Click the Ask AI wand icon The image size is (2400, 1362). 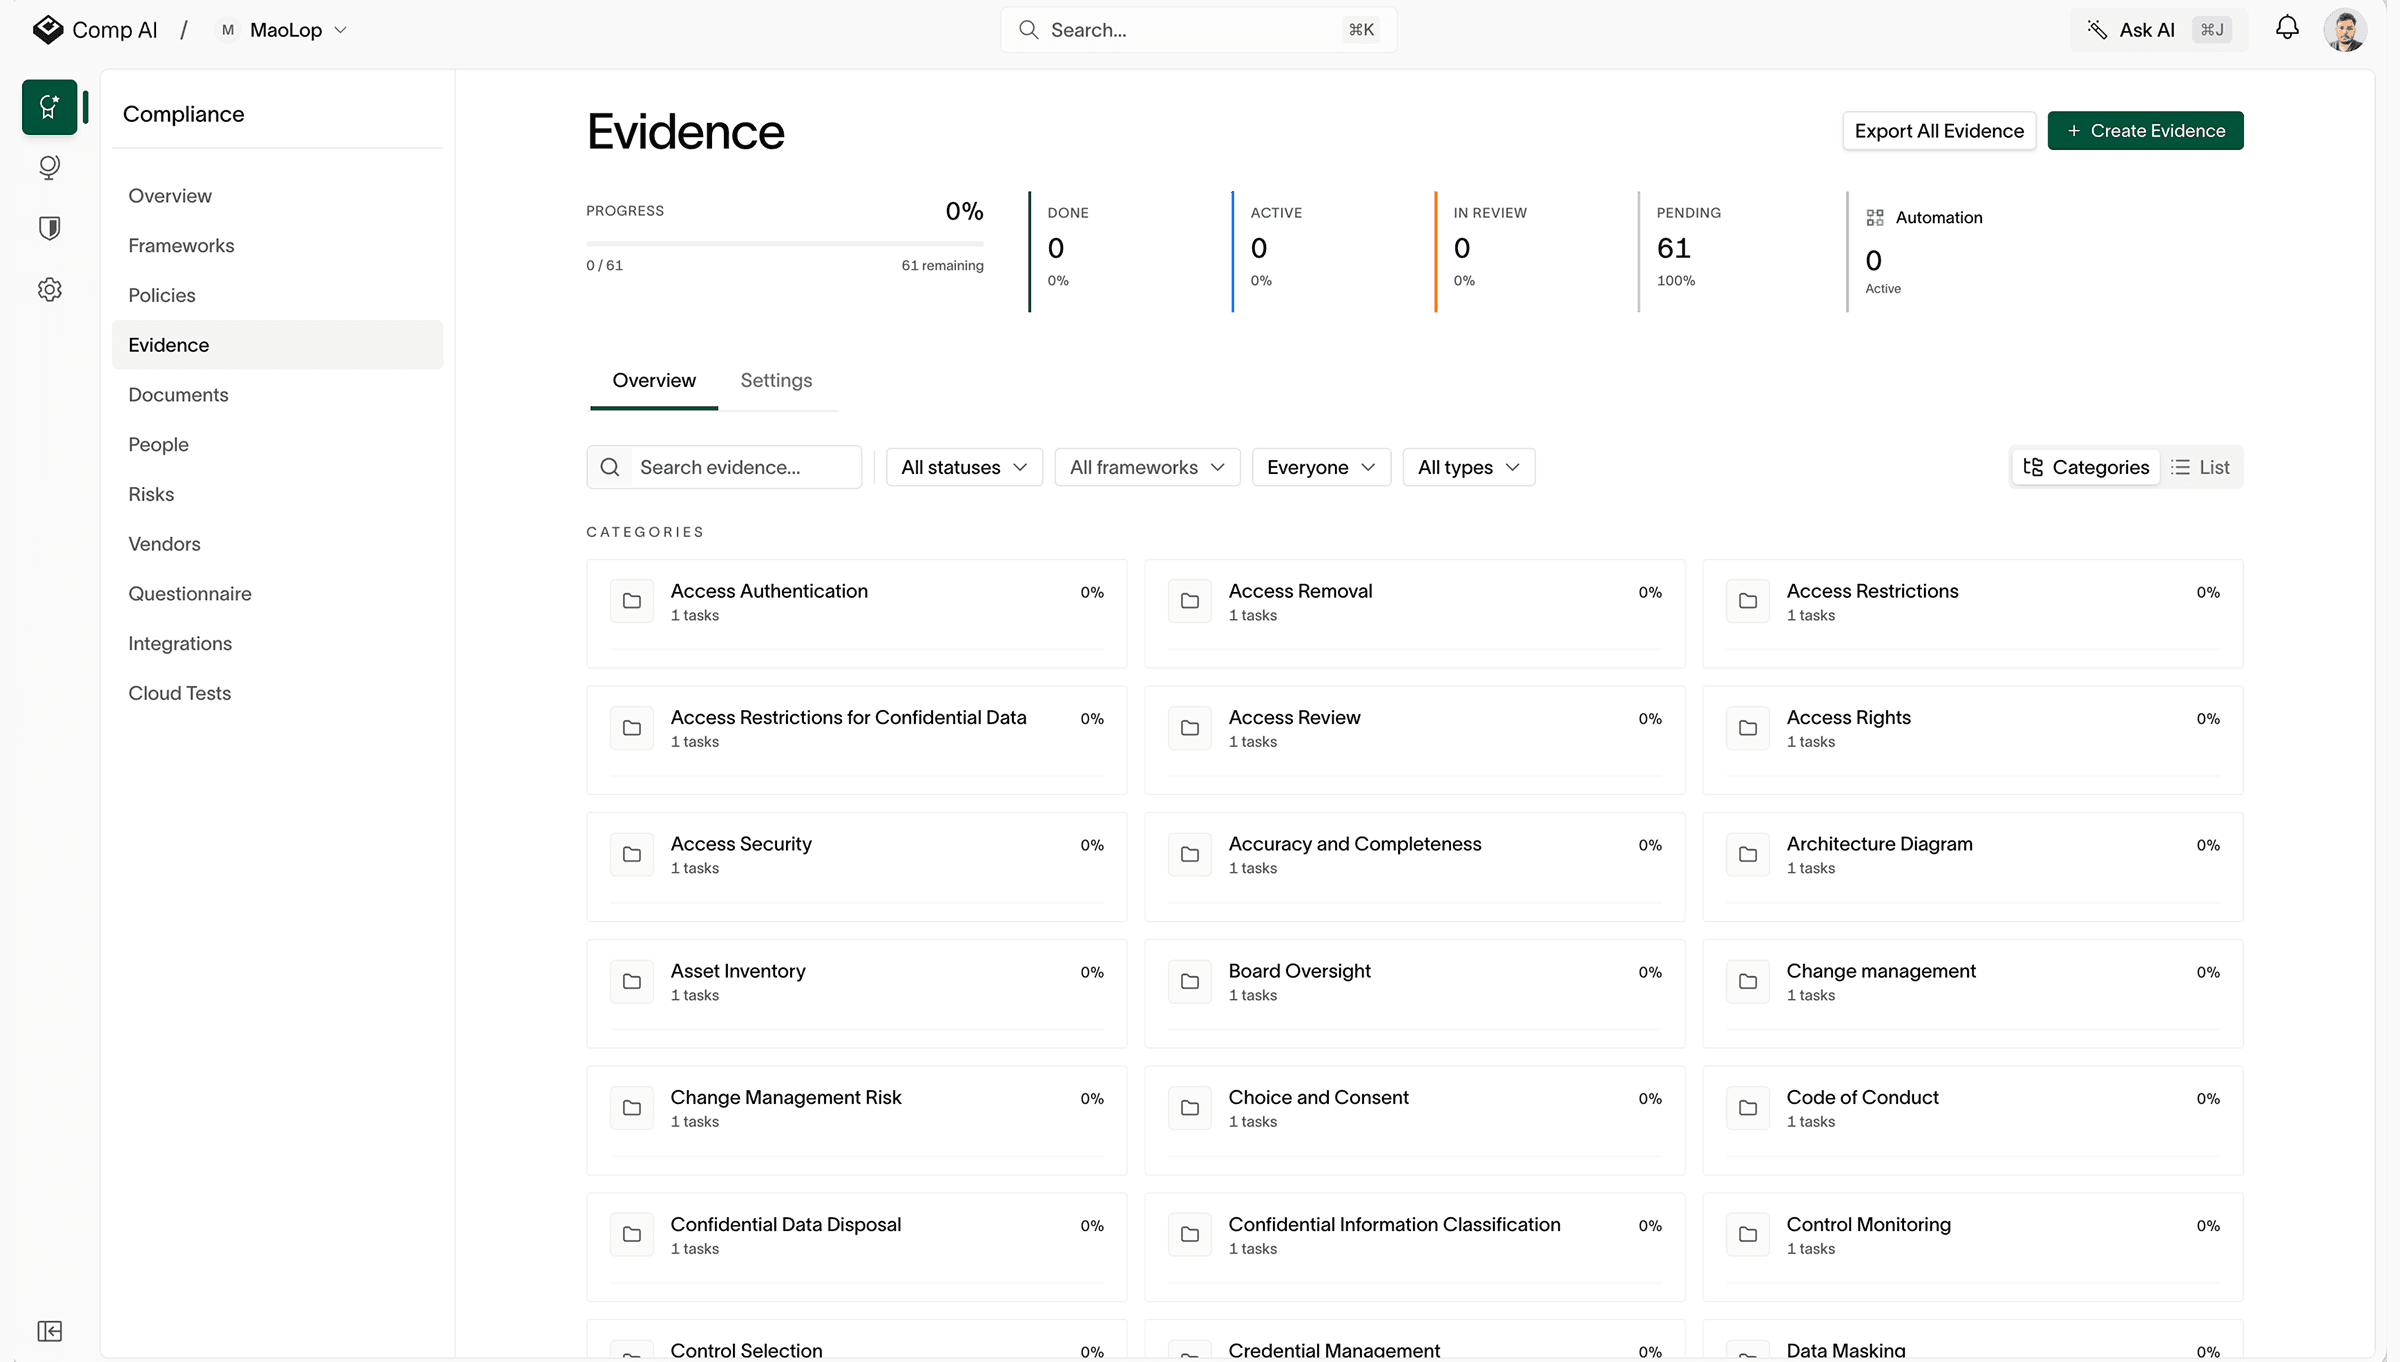click(2097, 30)
